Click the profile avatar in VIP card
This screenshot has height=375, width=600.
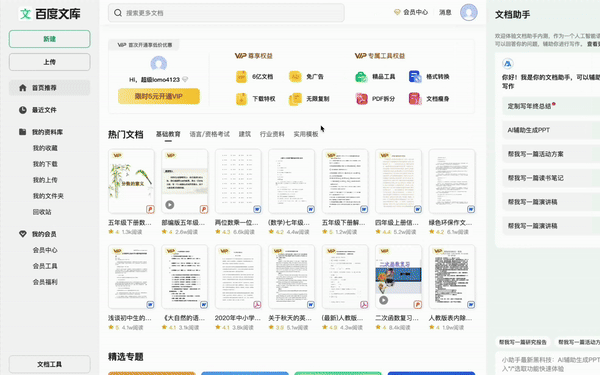158,64
